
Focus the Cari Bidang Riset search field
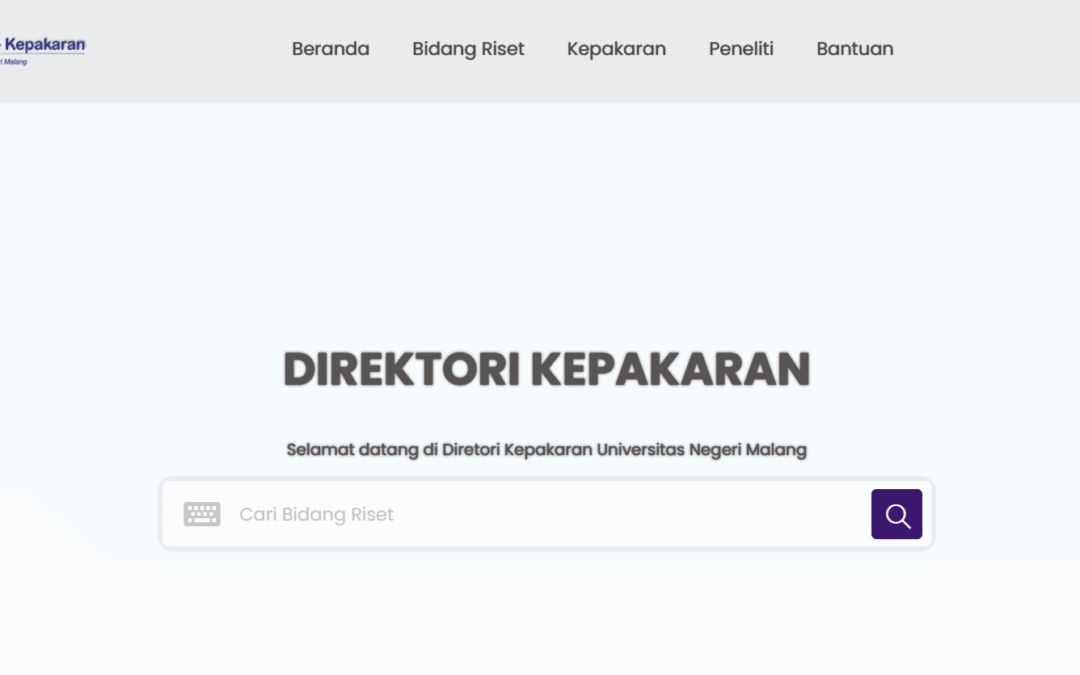click(x=548, y=514)
